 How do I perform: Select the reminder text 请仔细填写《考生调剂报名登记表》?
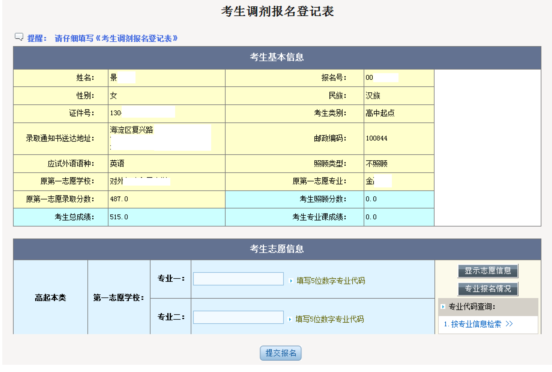click(x=116, y=38)
